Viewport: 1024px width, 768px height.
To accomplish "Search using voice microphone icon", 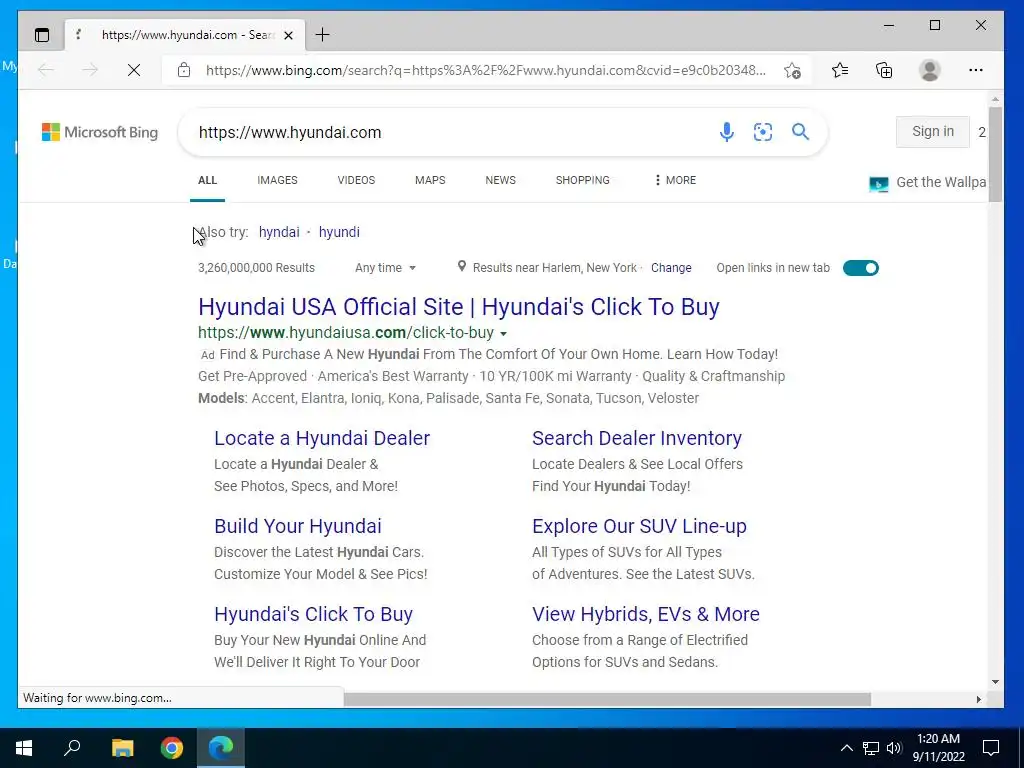I will tap(726, 132).
